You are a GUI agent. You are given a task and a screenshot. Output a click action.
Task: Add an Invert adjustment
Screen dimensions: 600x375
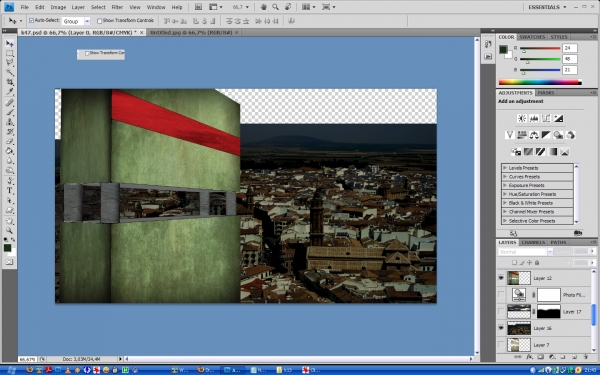516,152
